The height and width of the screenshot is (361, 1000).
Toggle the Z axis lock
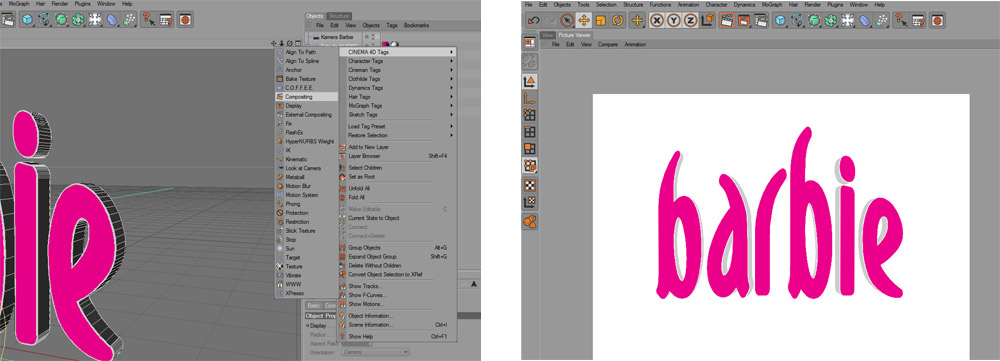[690, 20]
